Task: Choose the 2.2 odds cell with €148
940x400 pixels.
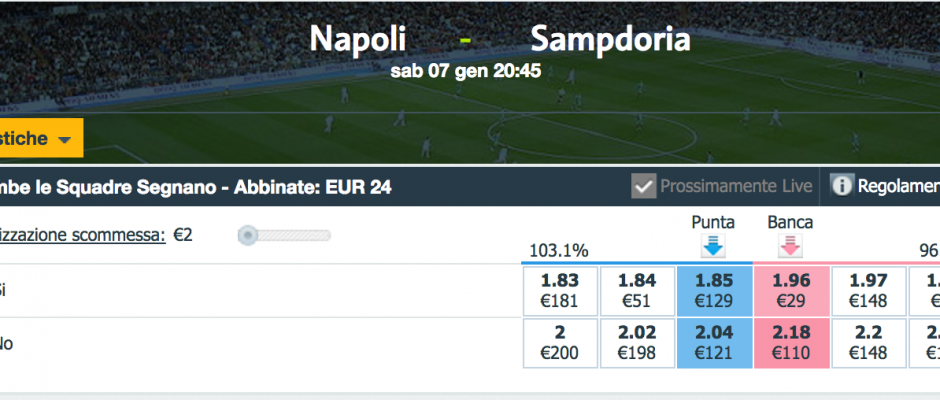Action: tap(868, 343)
